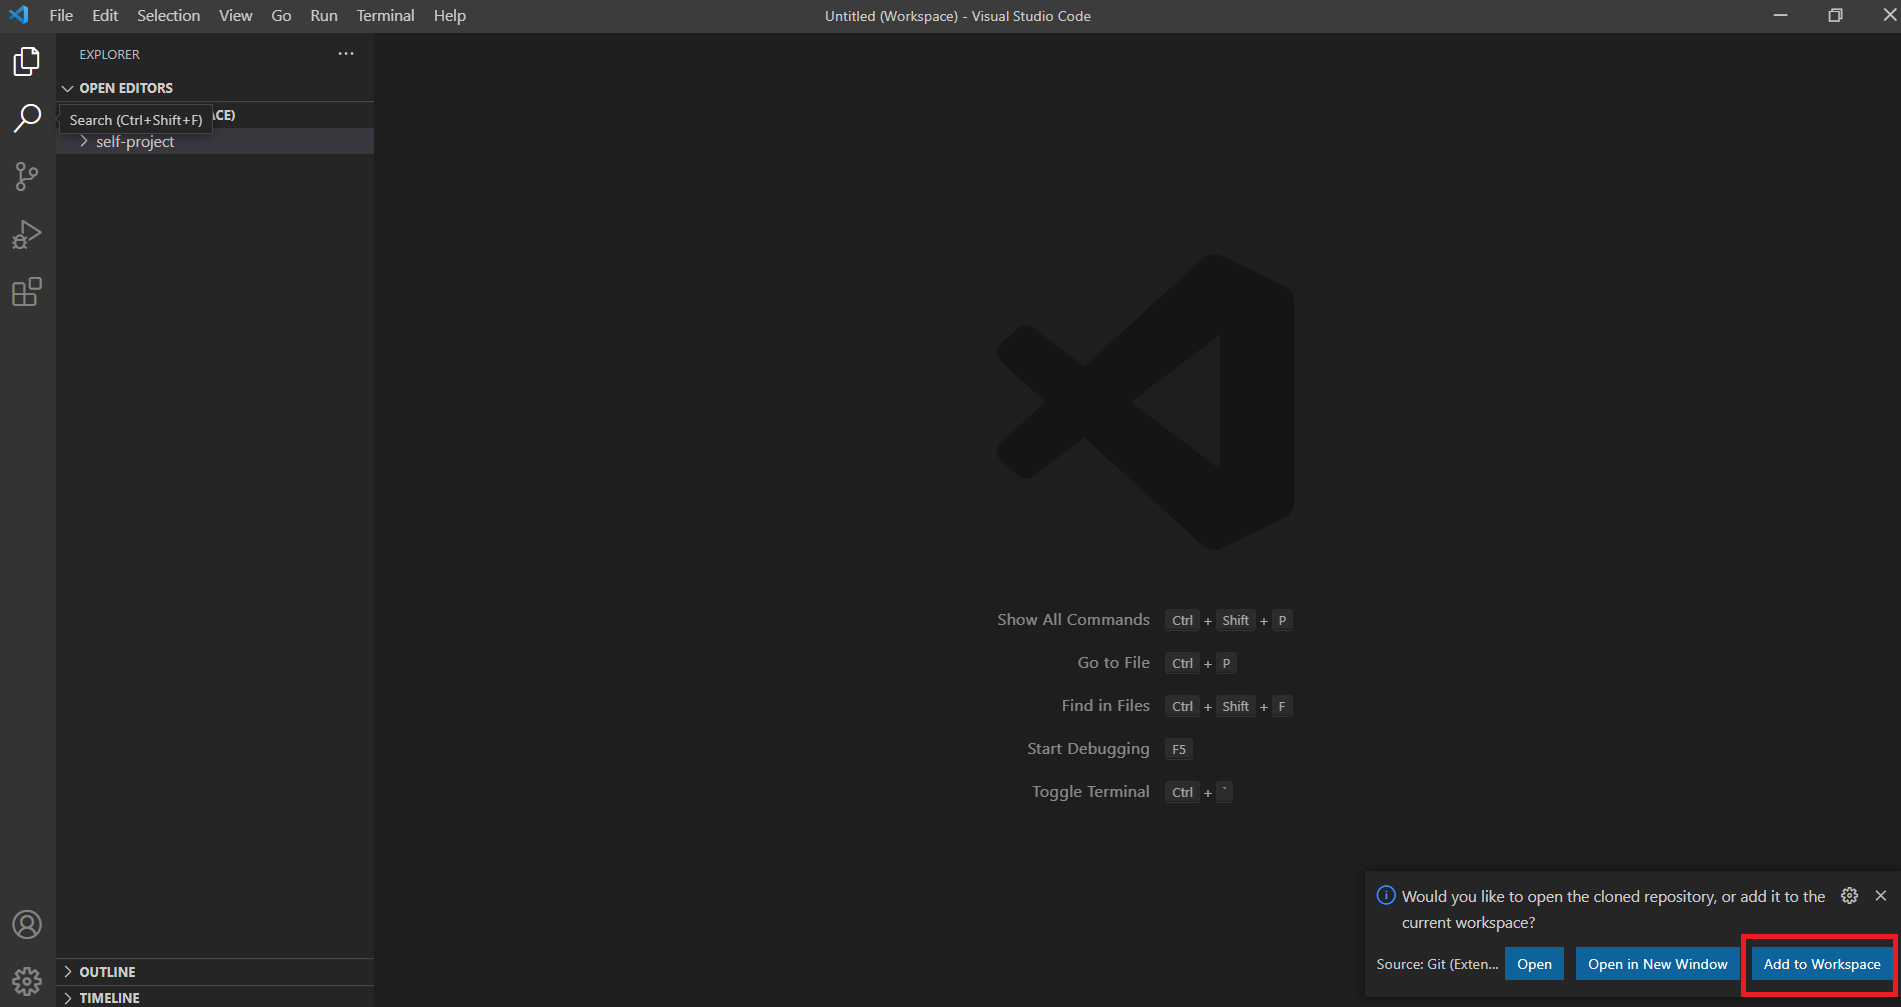Open the Accounts icon in activity bar
This screenshot has height=1007, width=1901.
(x=27, y=925)
